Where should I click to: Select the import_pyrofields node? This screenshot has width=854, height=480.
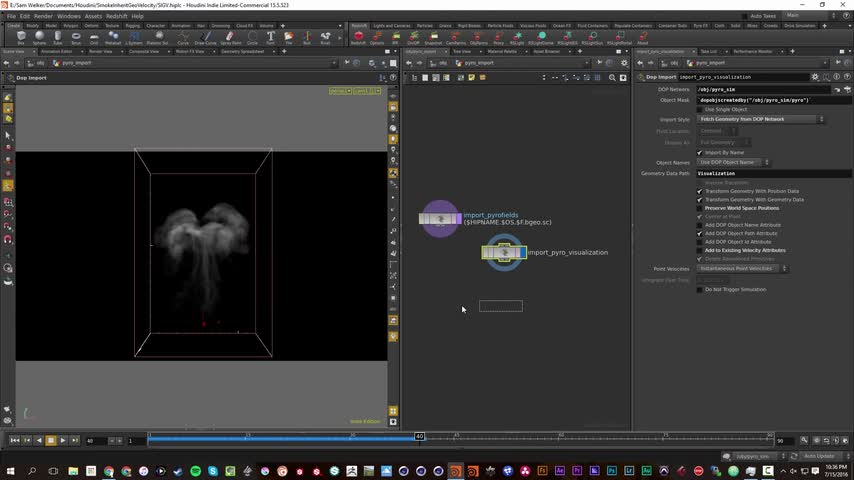pos(440,218)
